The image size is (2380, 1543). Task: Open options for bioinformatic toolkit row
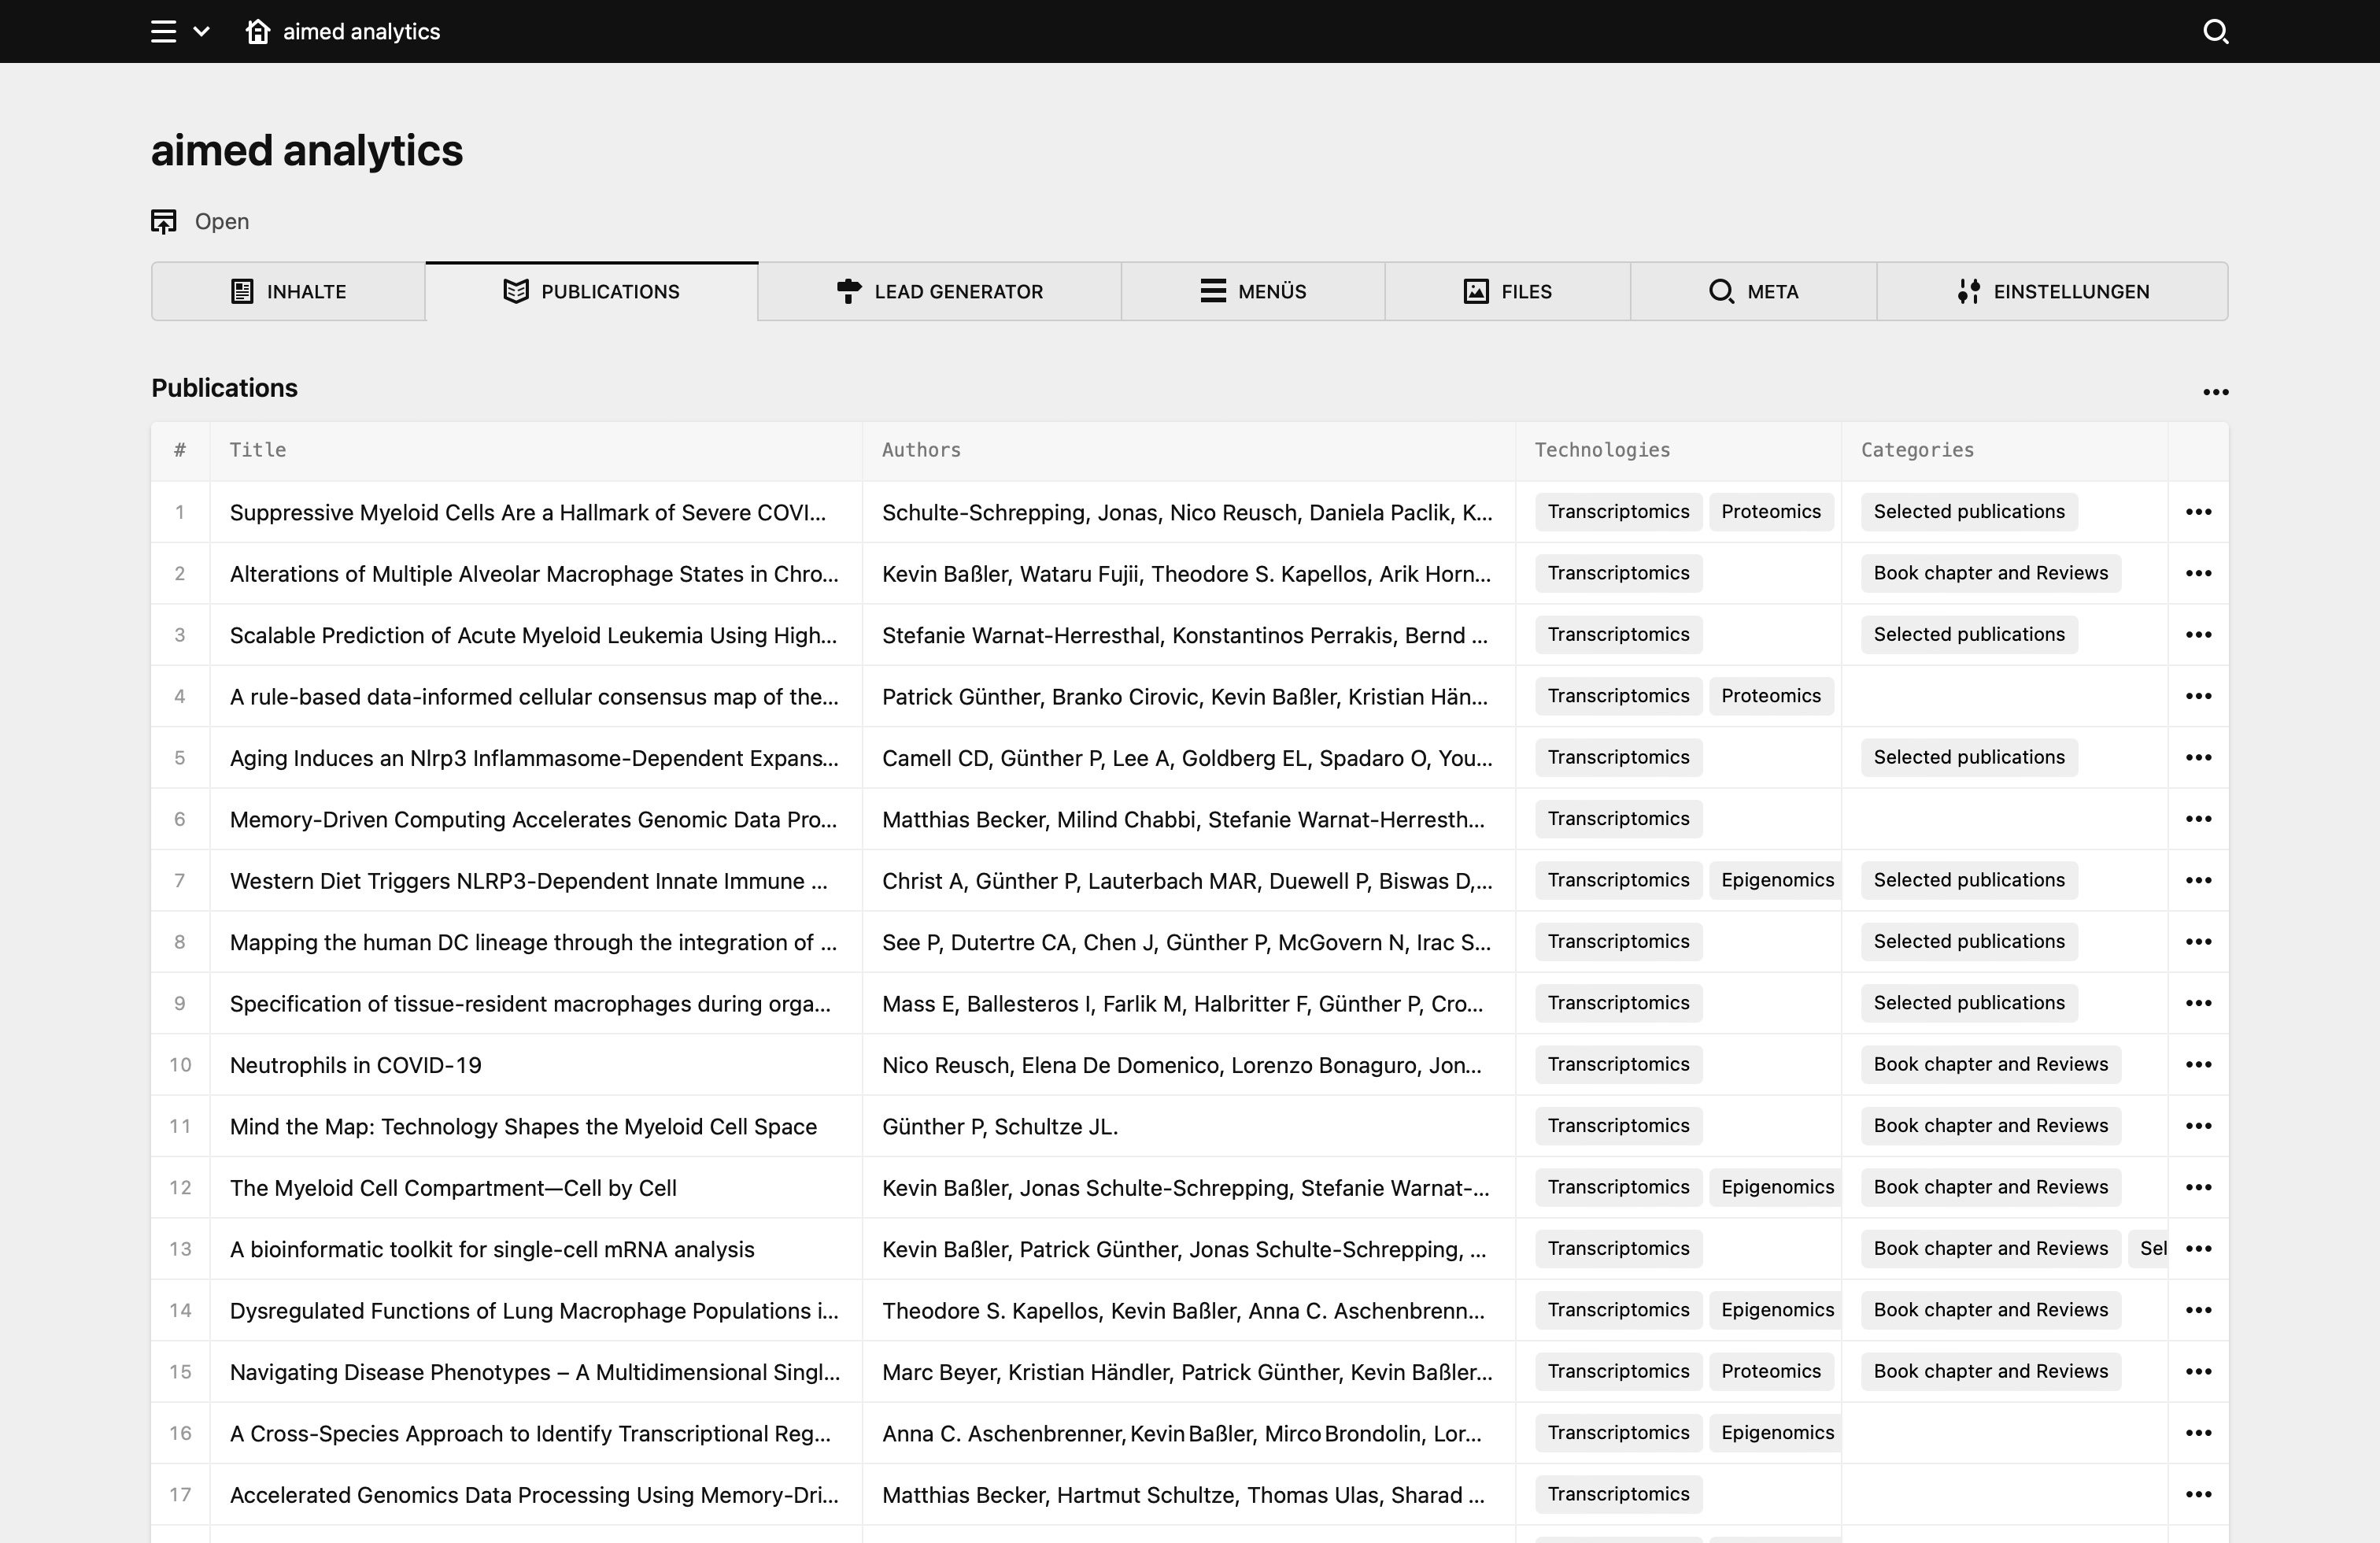pos(2198,1249)
